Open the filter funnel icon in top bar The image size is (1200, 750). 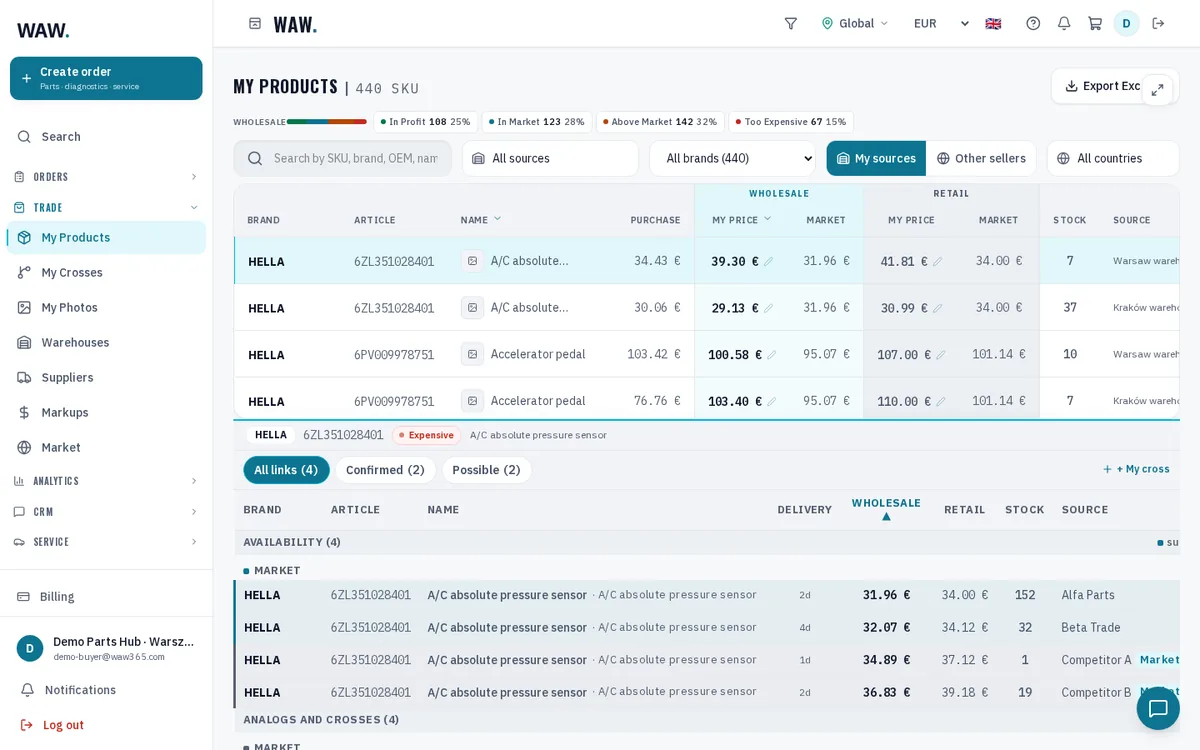tap(790, 23)
